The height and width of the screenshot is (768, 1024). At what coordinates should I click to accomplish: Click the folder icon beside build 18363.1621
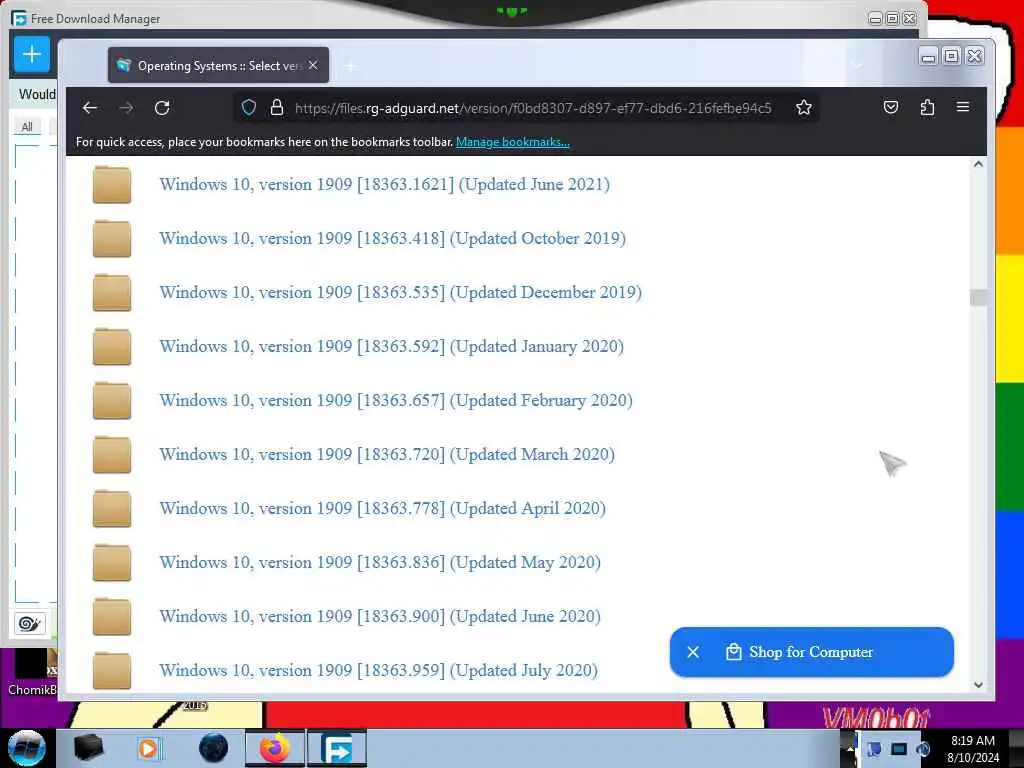pos(112,185)
